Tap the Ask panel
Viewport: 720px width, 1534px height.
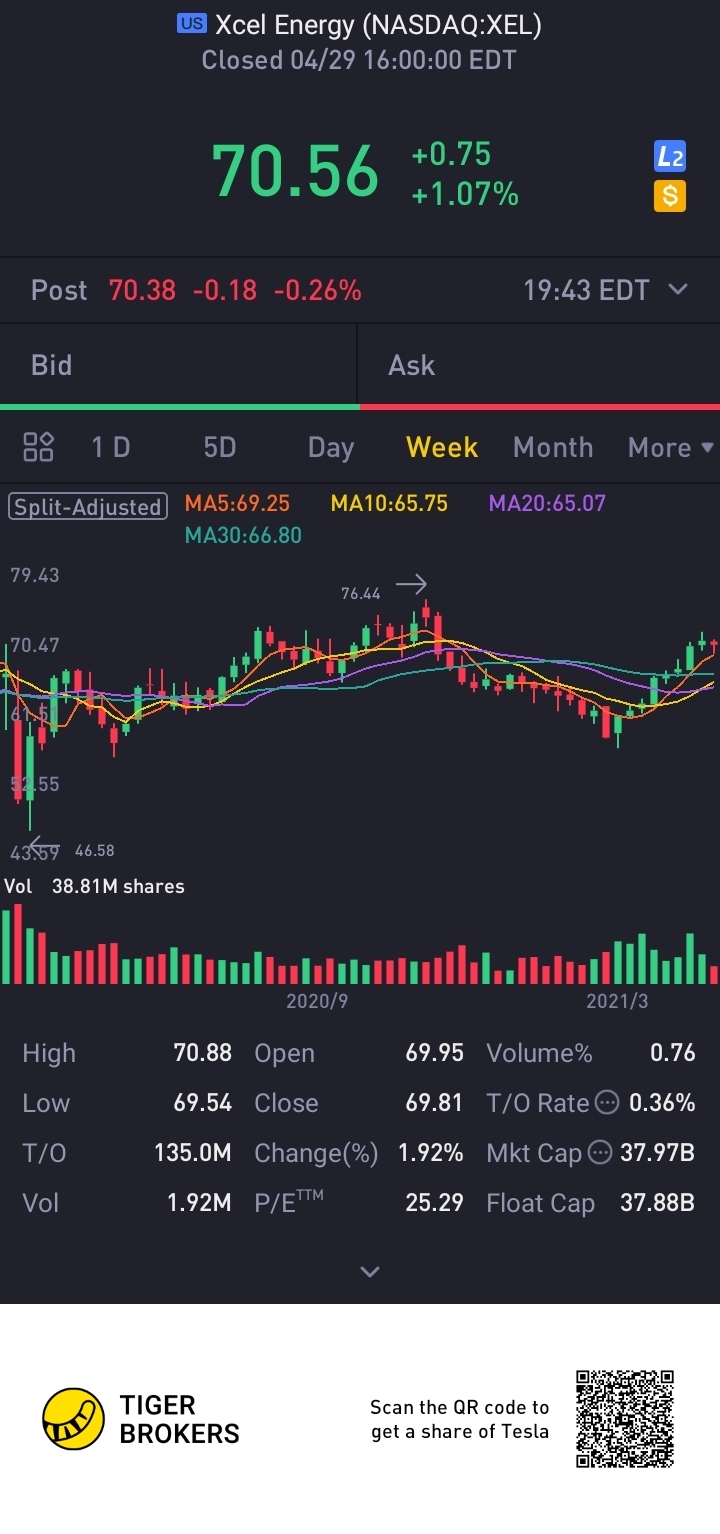(x=538, y=365)
